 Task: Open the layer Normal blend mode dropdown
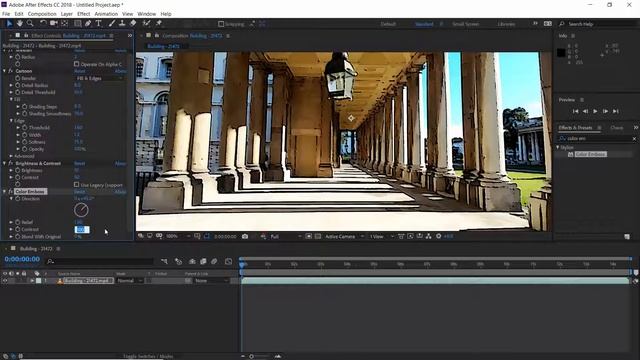pyautogui.click(x=129, y=281)
